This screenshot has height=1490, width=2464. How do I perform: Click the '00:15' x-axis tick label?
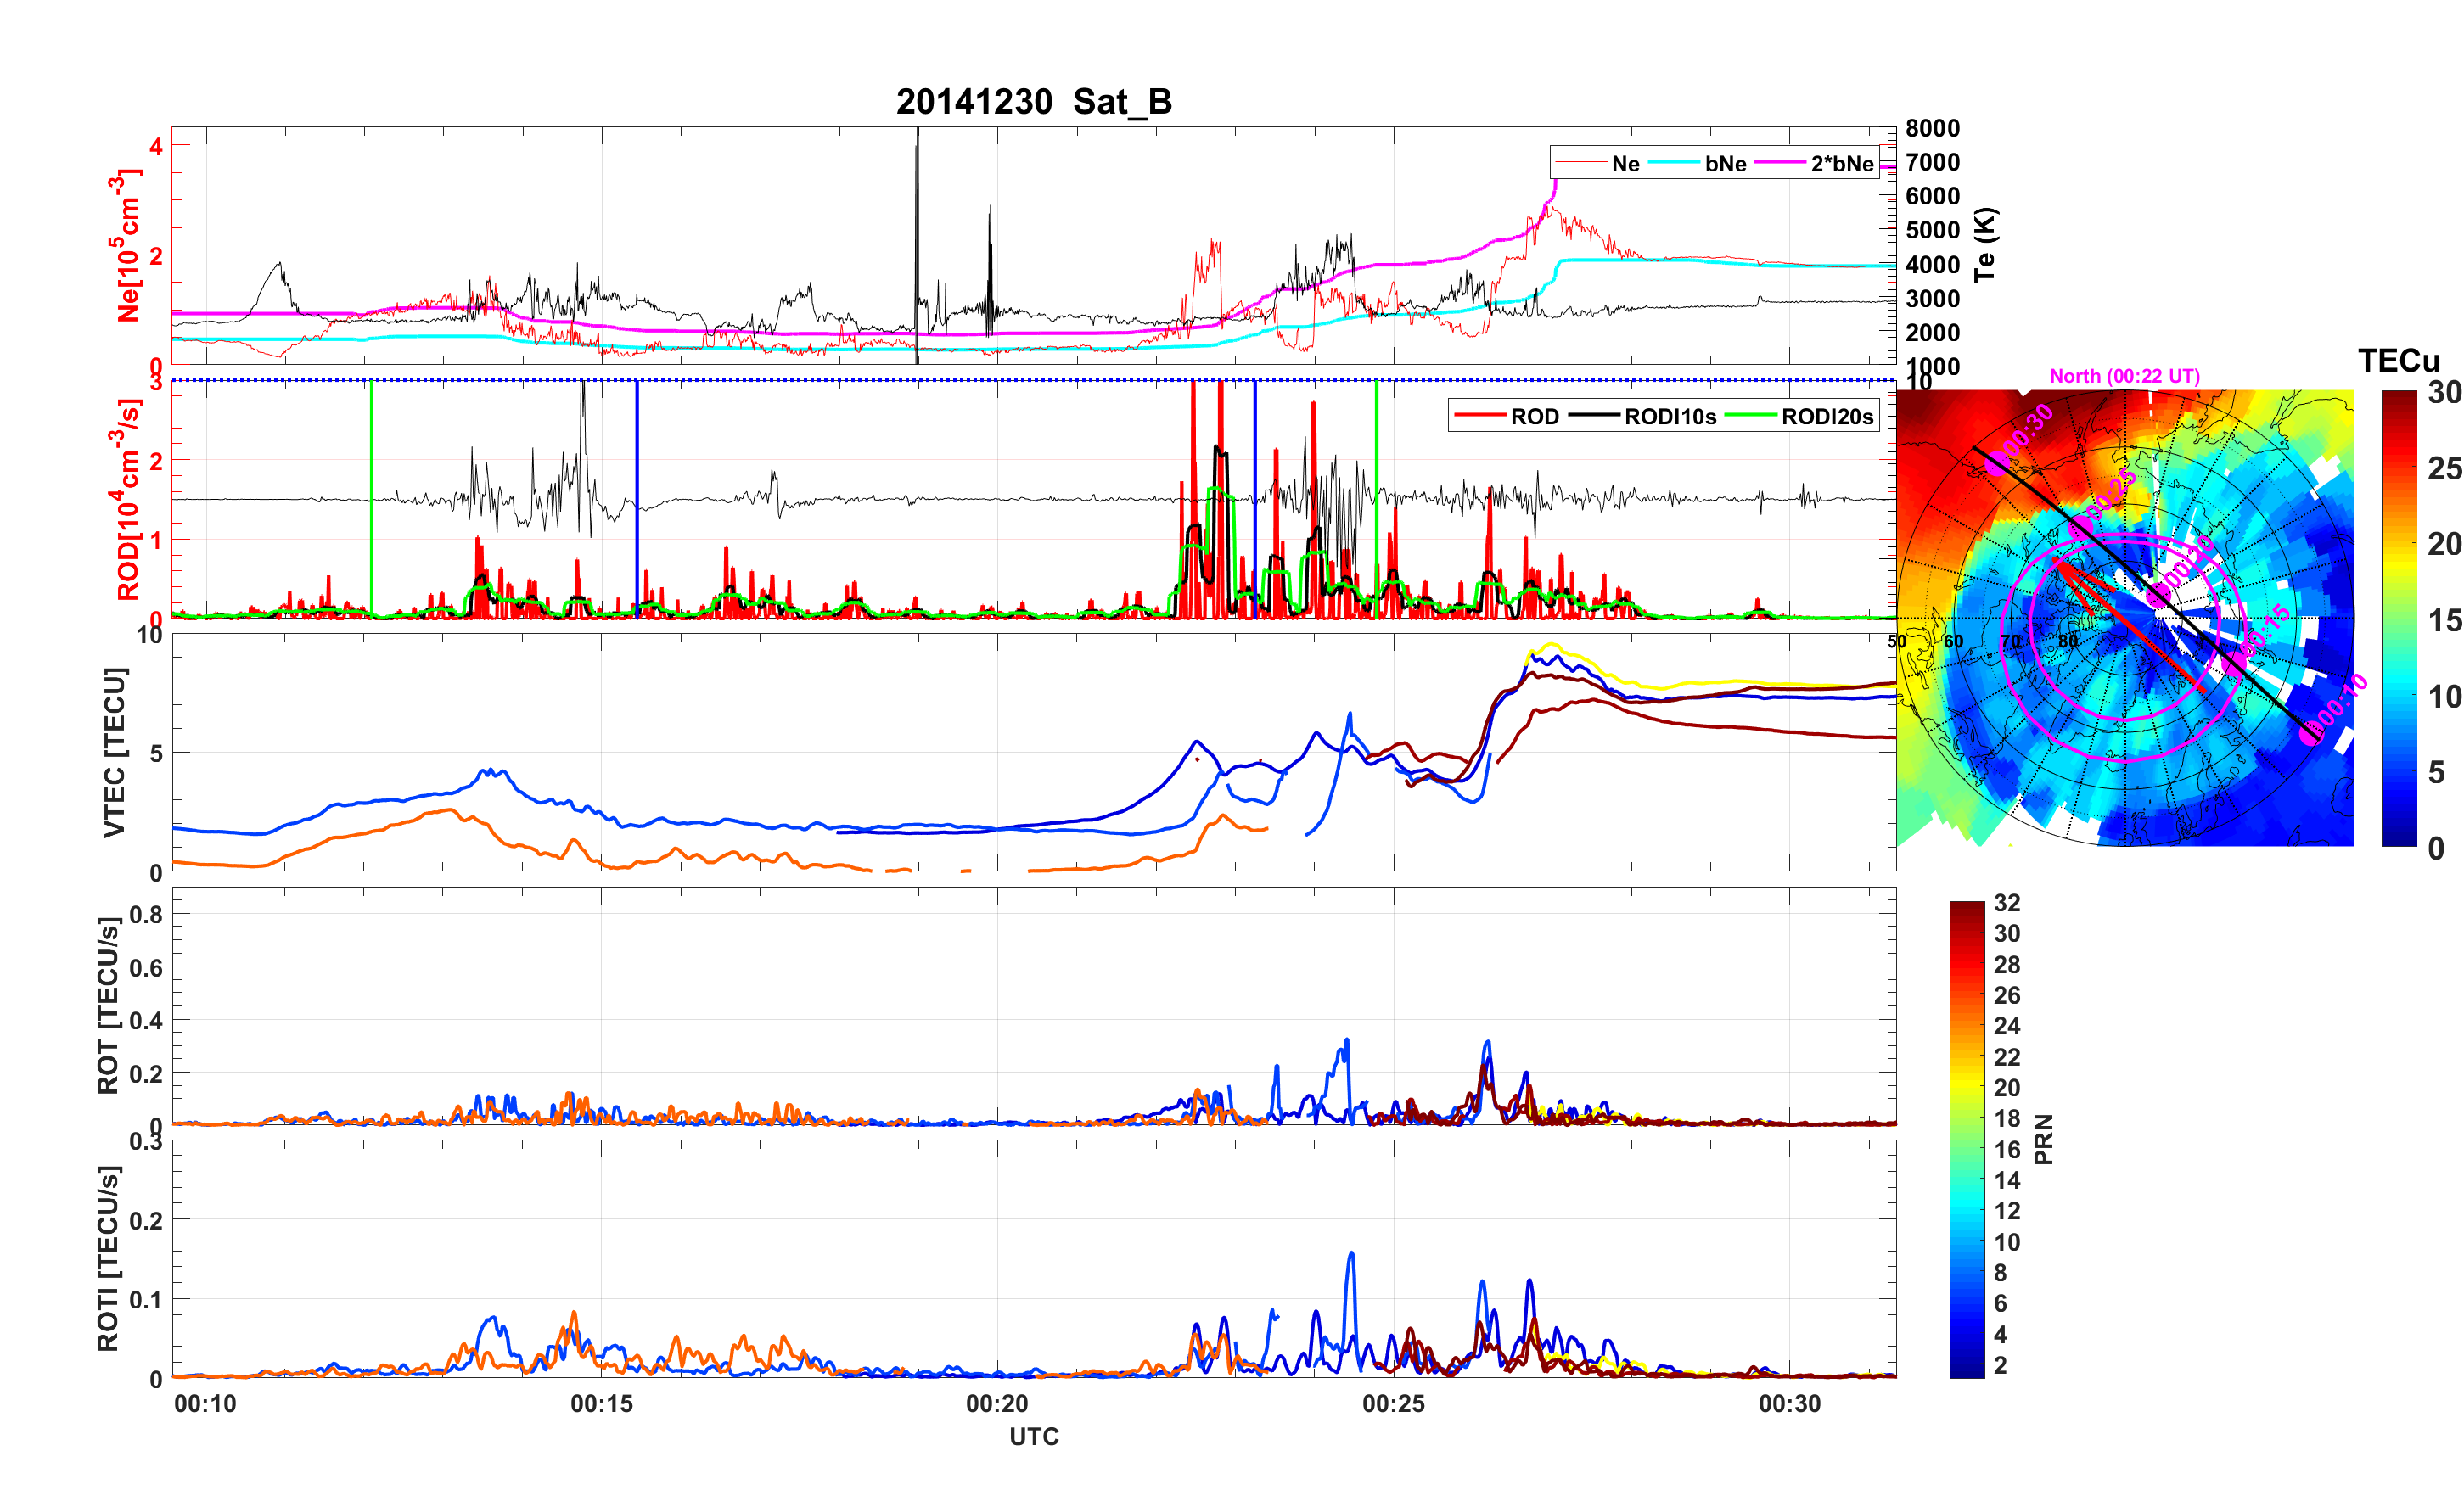601,1403
